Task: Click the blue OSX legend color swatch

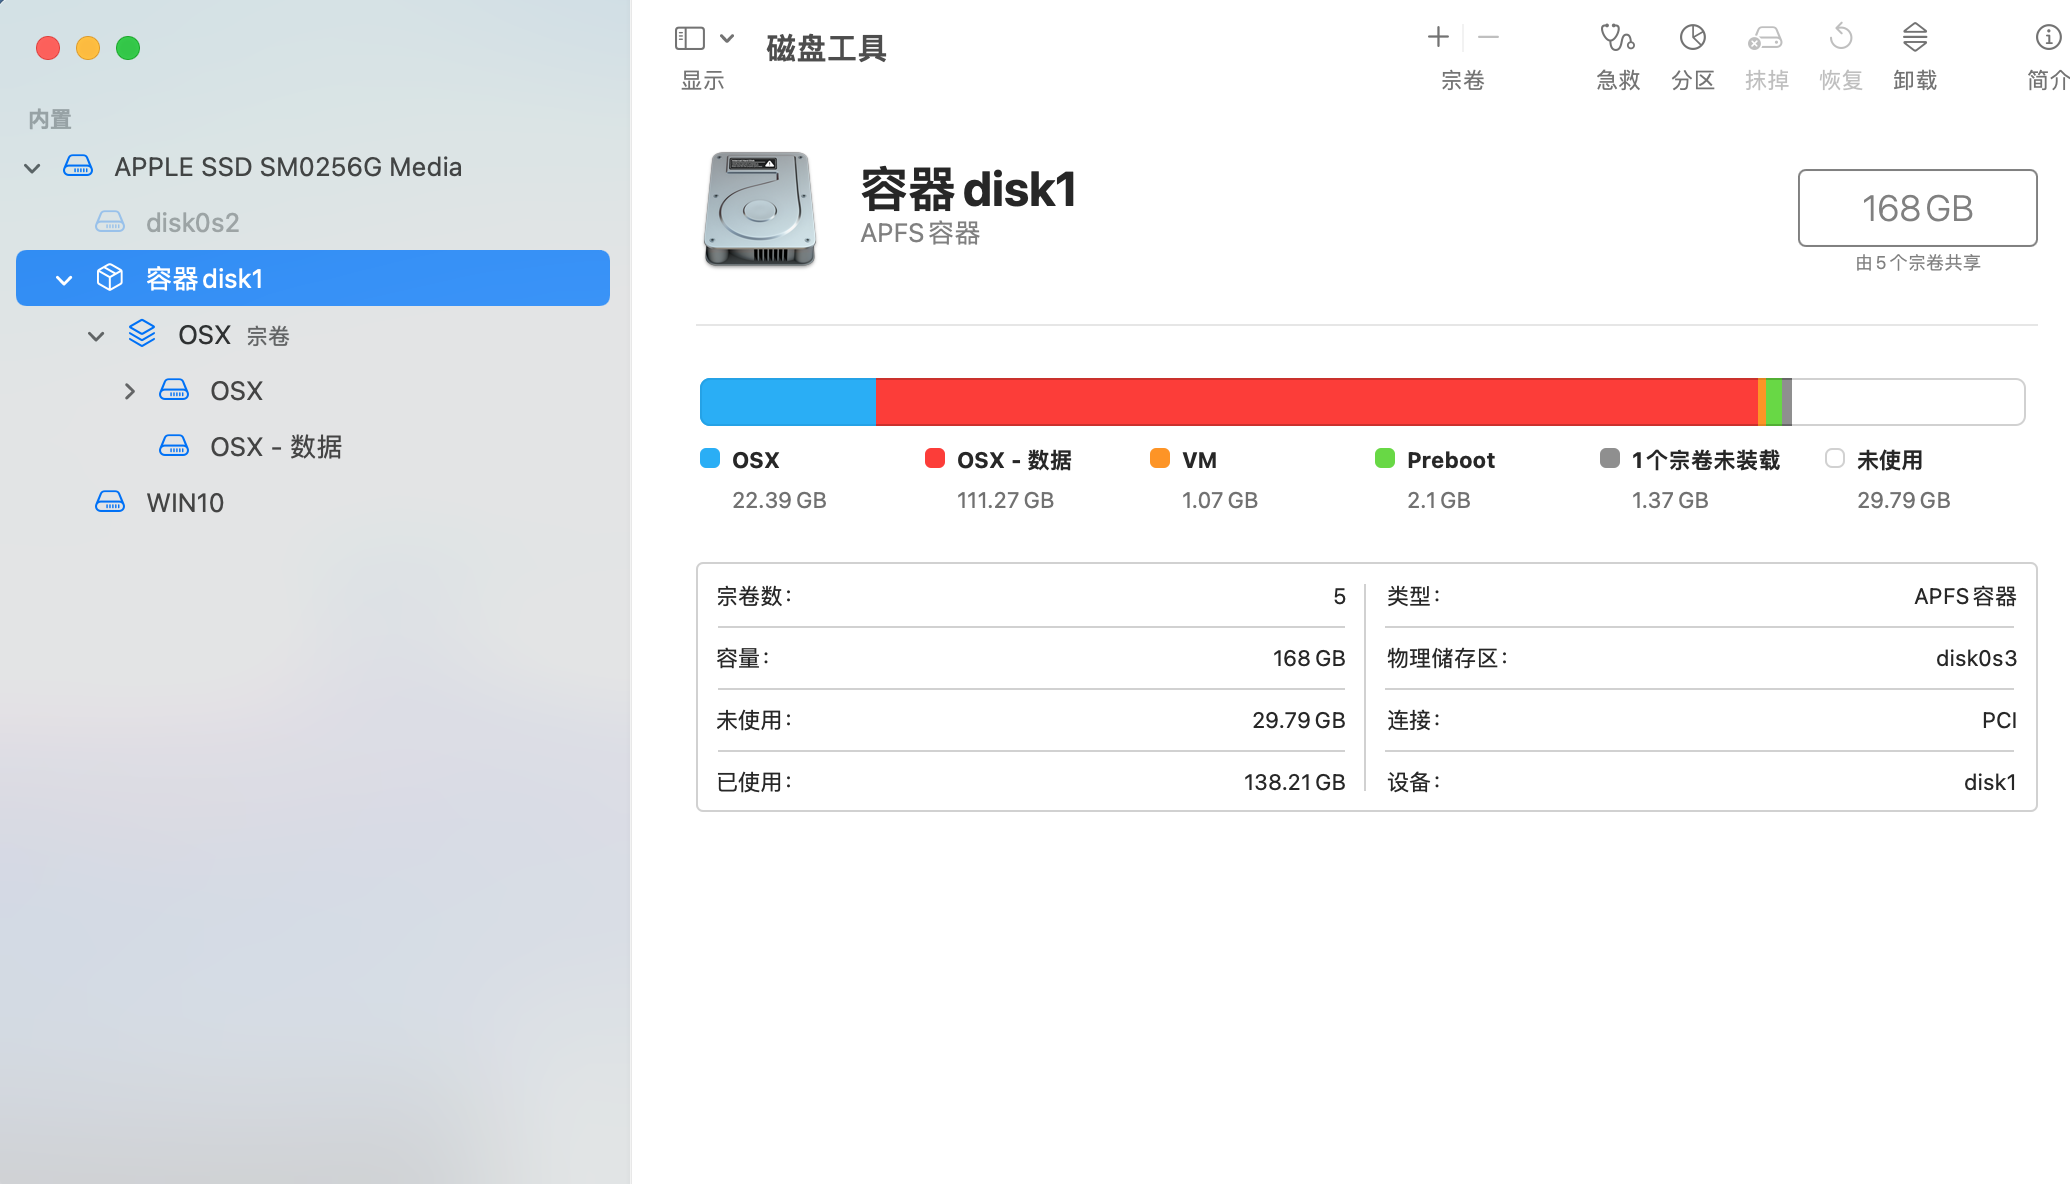Action: (x=710, y=459)
